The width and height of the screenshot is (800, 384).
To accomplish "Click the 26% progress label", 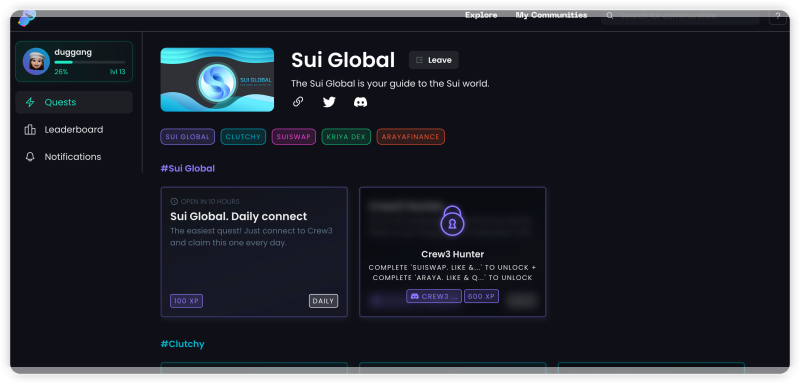I will [61, 72].
